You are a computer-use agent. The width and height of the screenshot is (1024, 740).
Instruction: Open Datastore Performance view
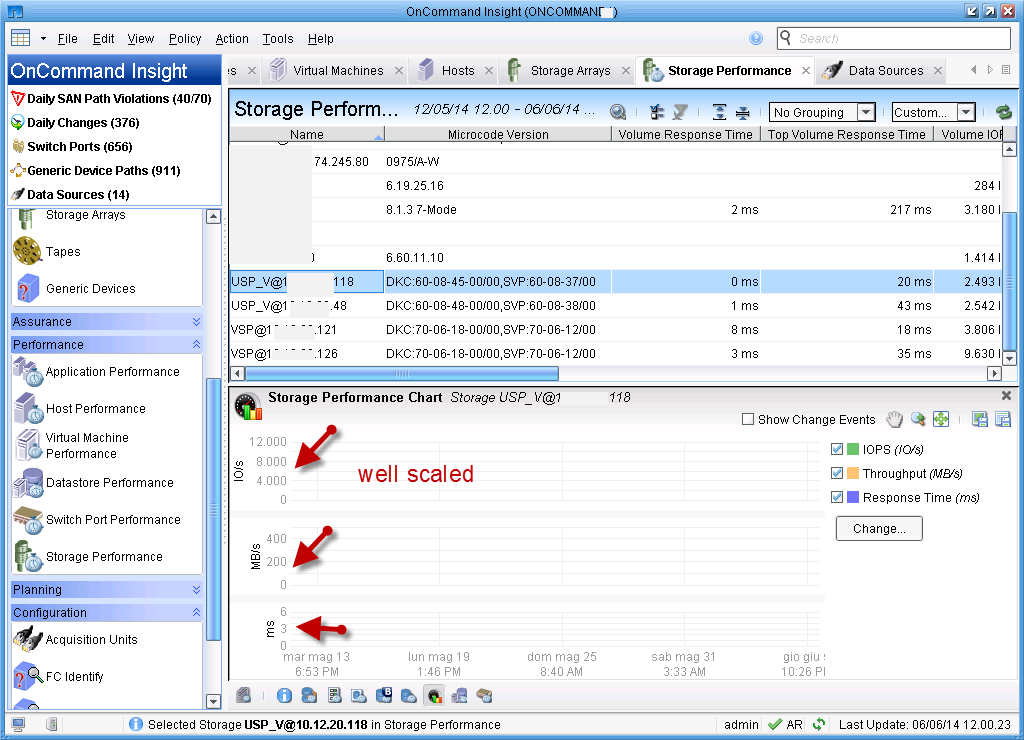click(109, 483)
